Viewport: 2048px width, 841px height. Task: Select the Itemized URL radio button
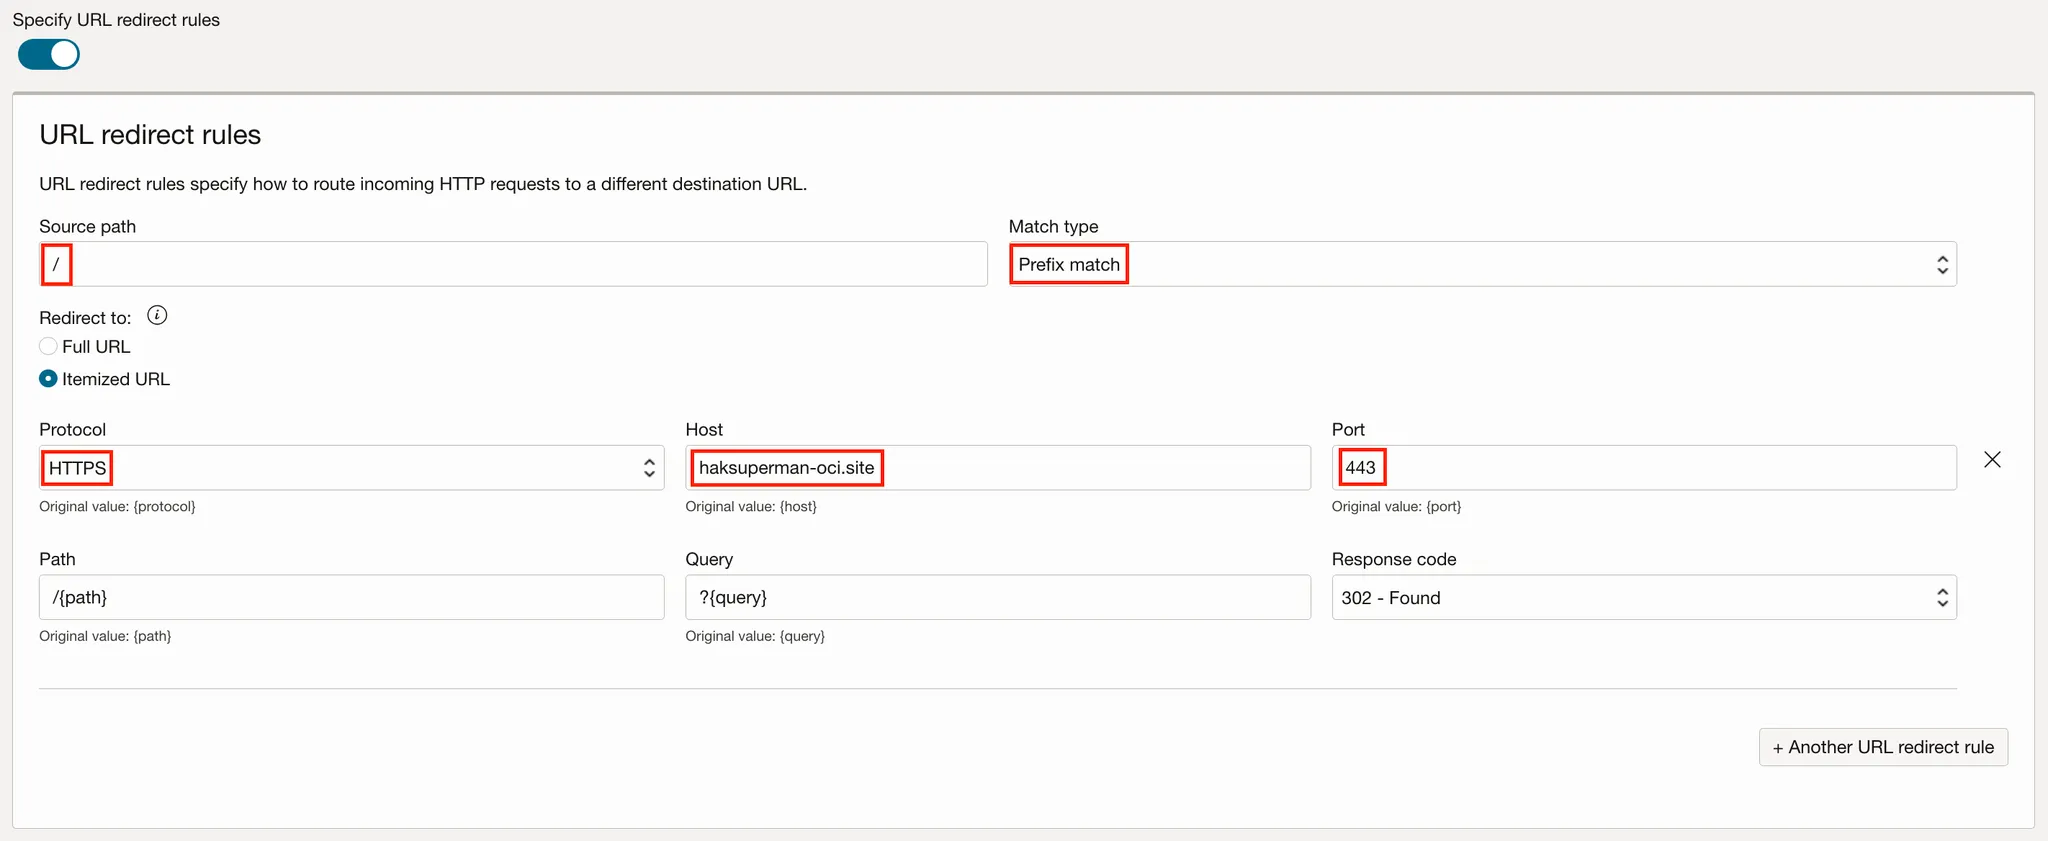tap(48, 379)
